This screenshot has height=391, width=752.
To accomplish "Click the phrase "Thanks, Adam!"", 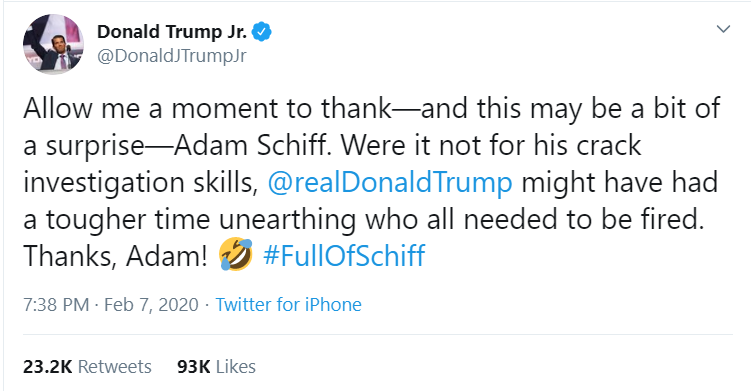I will click(115, 256).
